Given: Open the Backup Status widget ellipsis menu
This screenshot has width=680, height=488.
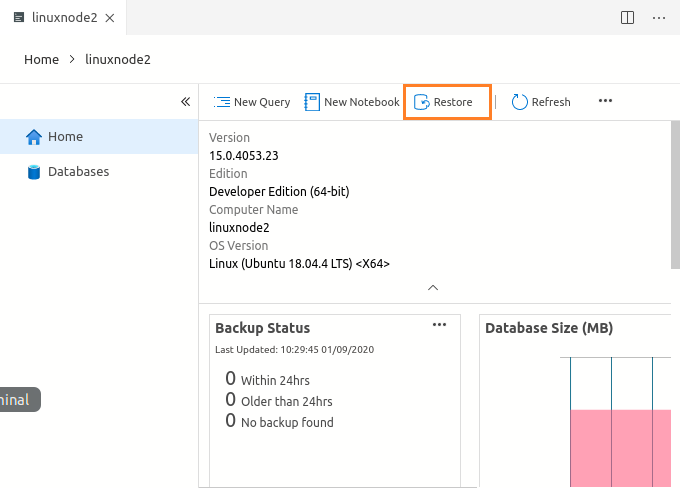Looking at the screenshot, I should click(439, 325).
